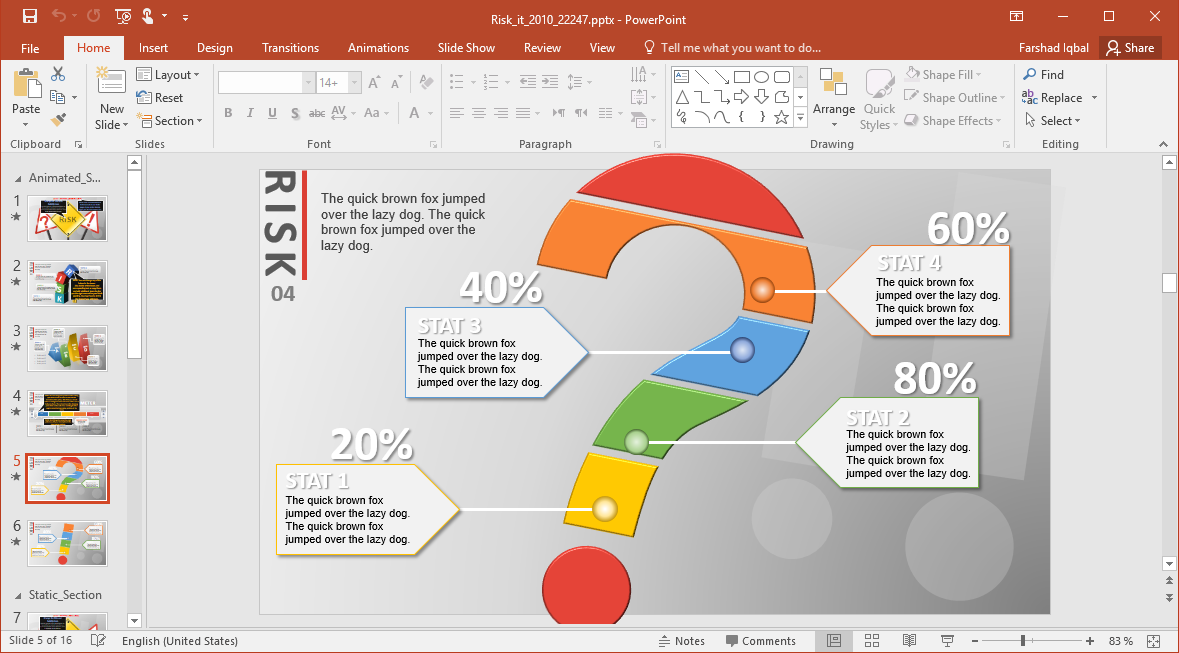Open the Animations ribbon tab

[378, 47]
